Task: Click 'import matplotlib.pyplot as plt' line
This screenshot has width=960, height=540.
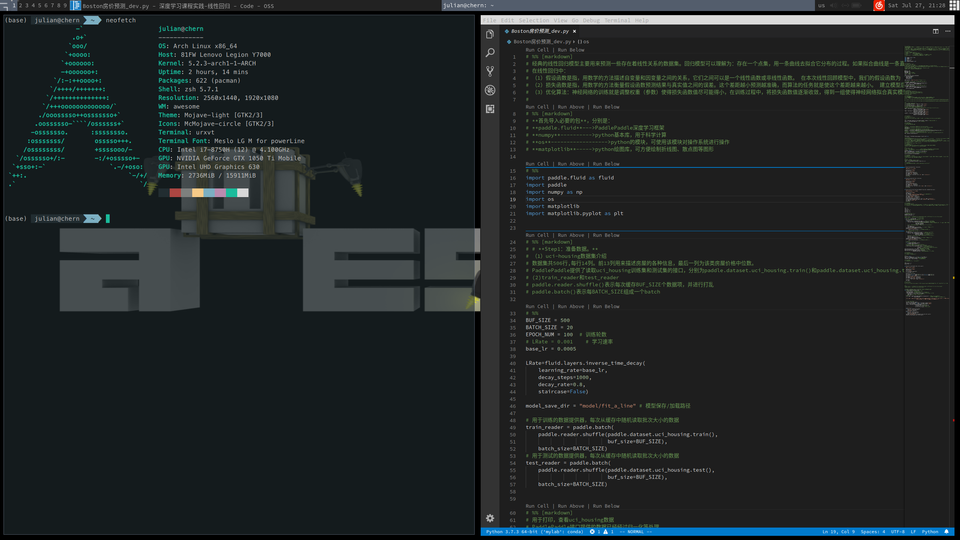Action: click(x=574, y=214)
